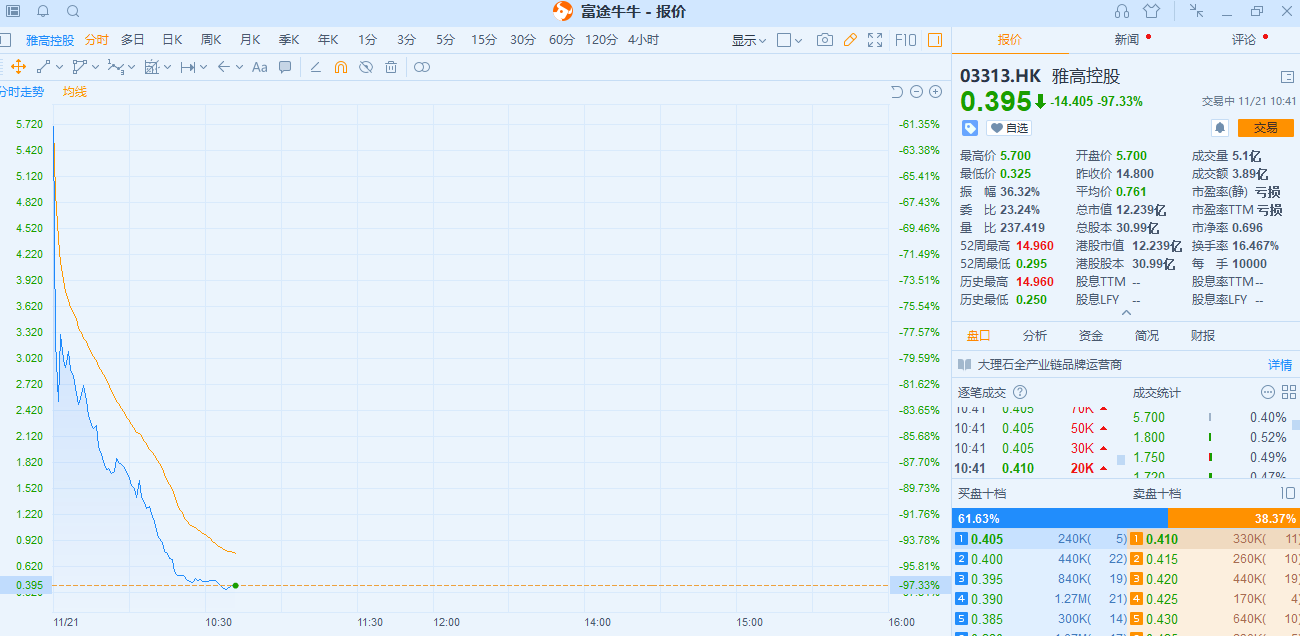This screenshot has height=636, width=1300.
Task: Open the skin theme shirt icon
Action: [1151, 11]
